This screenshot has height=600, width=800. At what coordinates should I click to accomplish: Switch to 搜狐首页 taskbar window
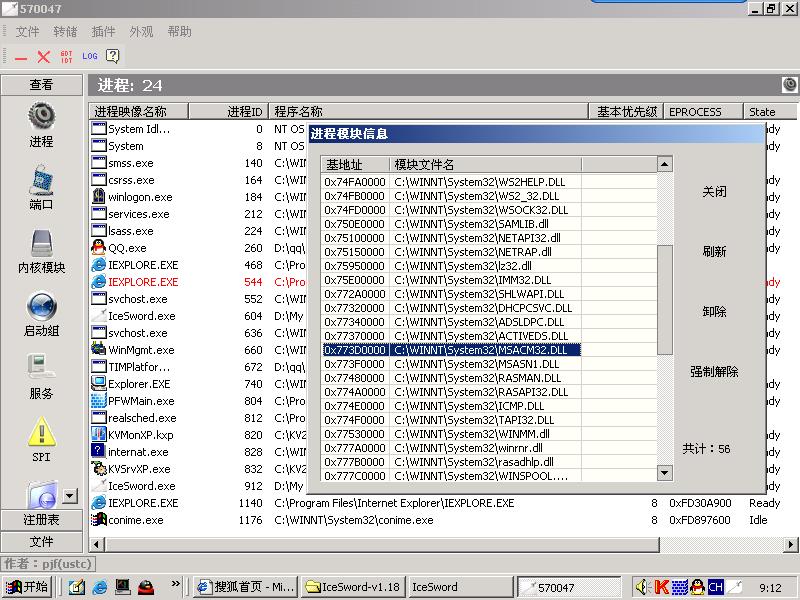tap(246, 587)
